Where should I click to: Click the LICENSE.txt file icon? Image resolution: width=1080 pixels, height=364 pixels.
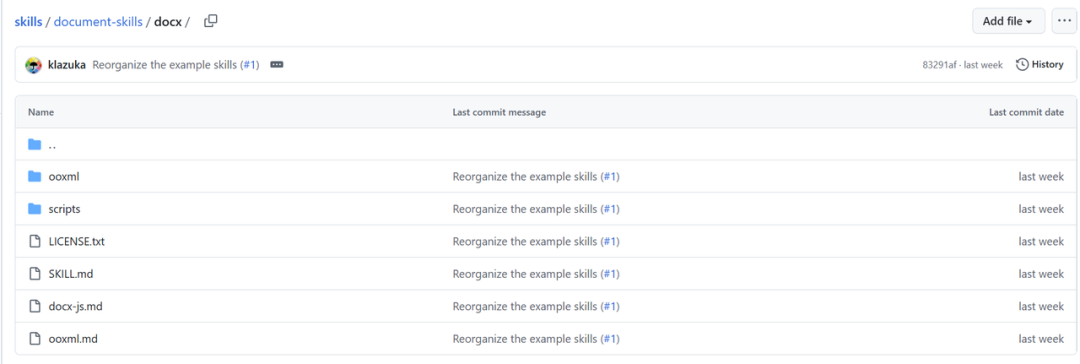34,241
